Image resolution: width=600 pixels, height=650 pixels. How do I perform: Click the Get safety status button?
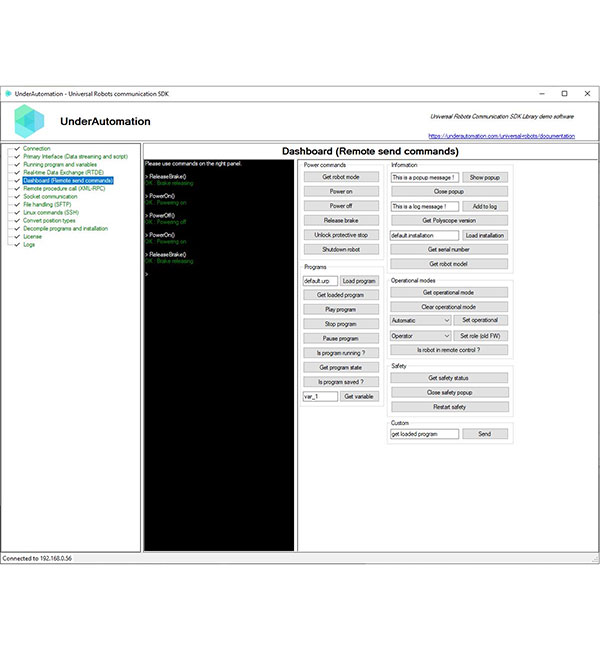(x=449, y=378)
